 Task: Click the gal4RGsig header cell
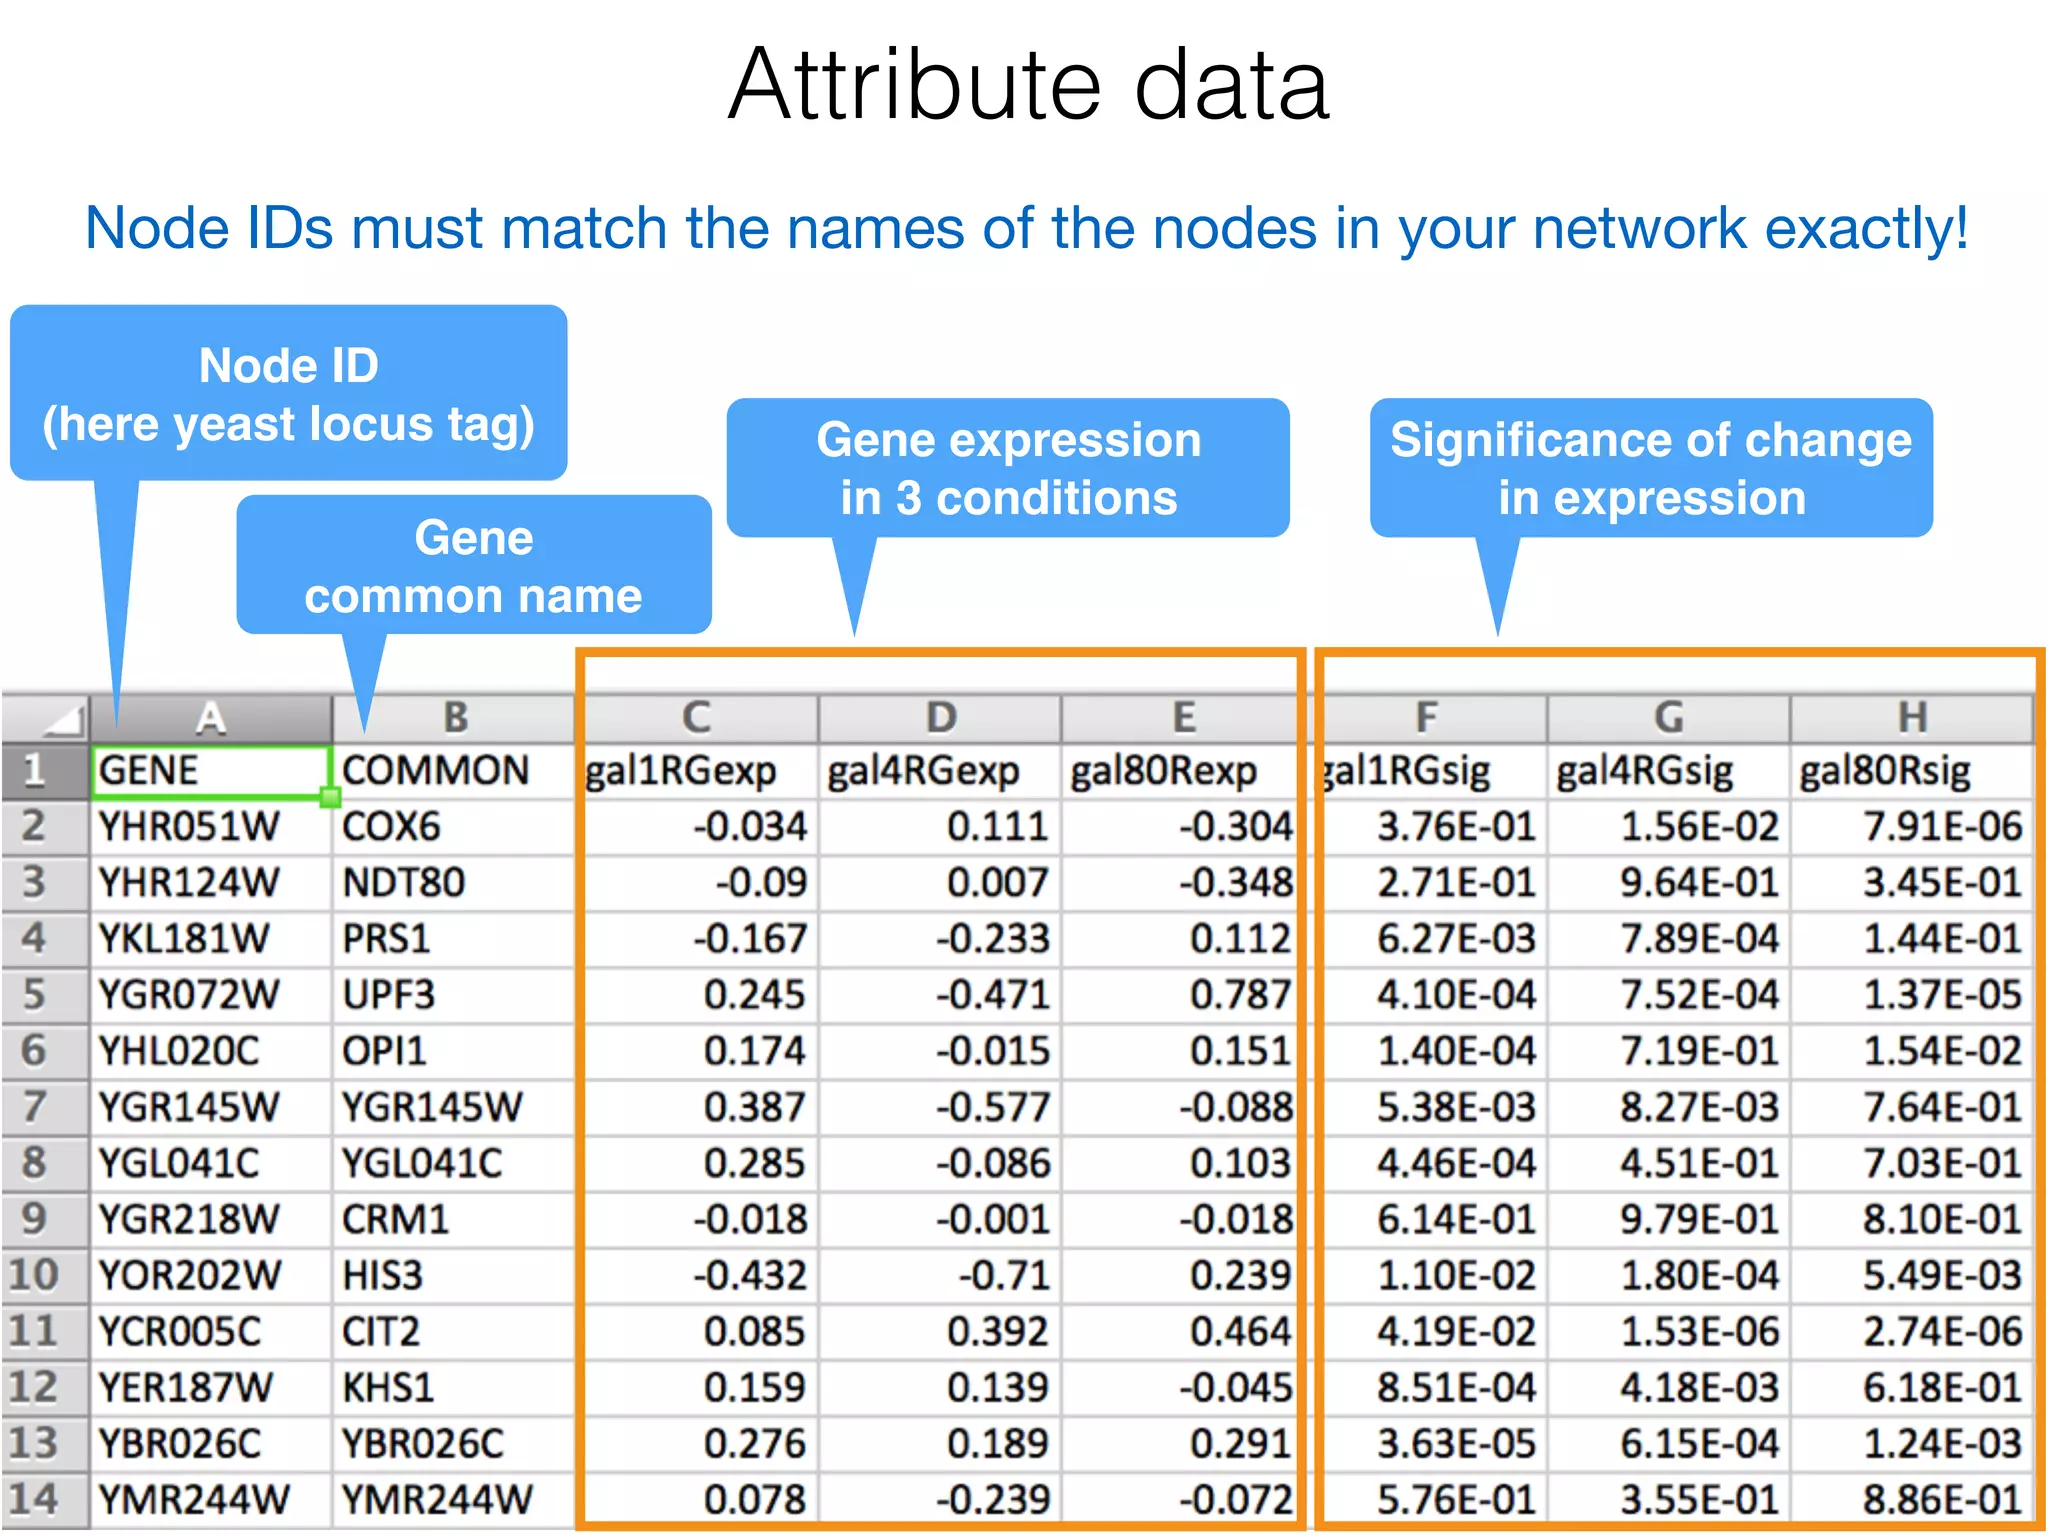pos(1669,771)
